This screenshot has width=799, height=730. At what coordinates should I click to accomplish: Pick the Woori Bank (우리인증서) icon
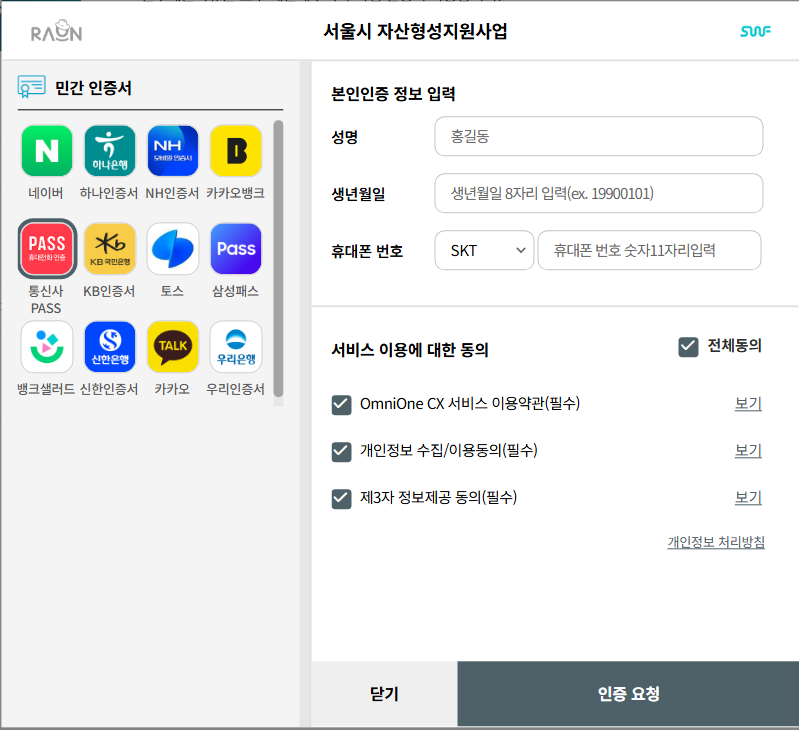236,346
